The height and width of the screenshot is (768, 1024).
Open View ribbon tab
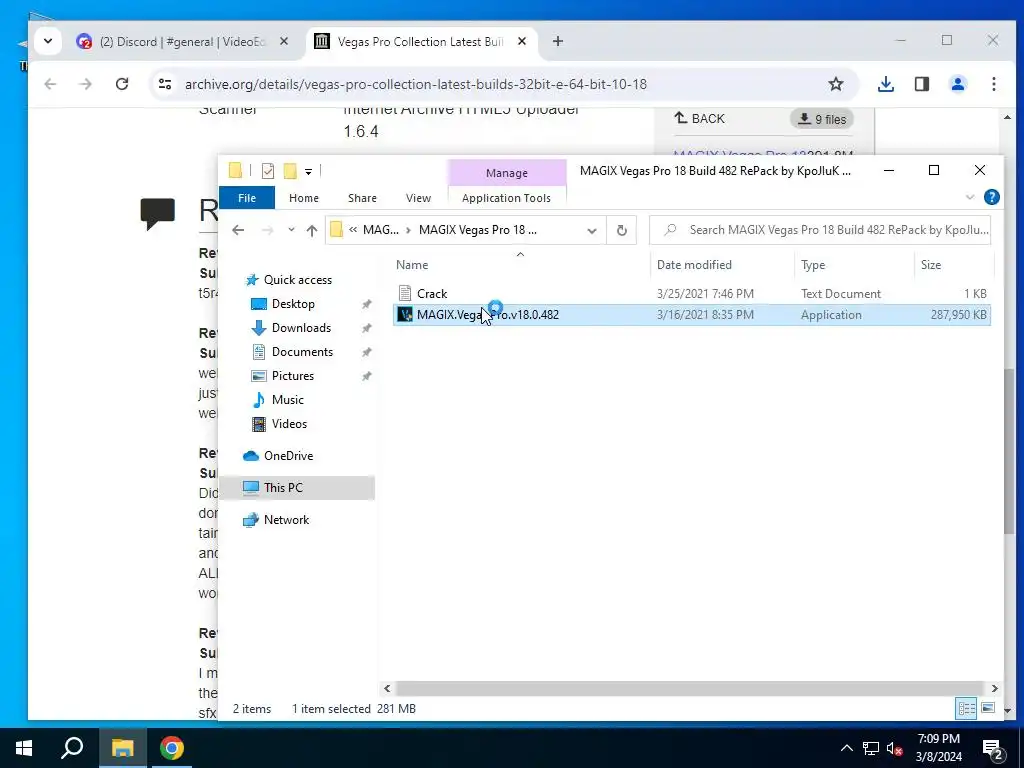pos(418,198)
